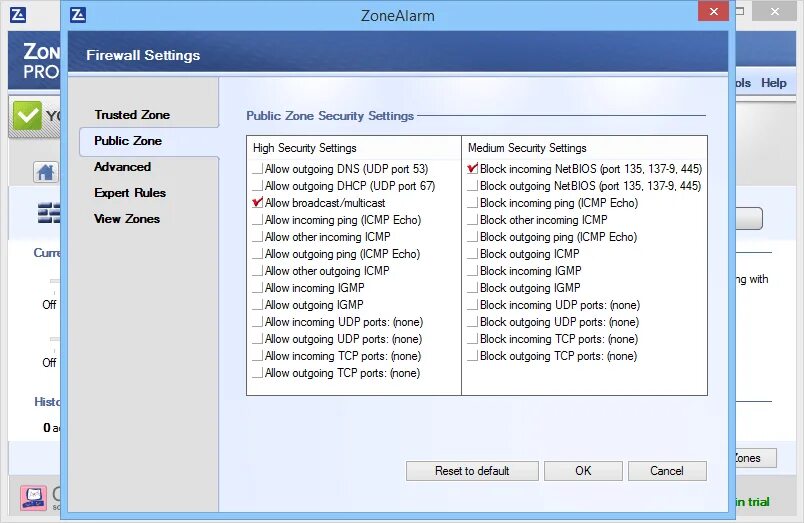Check Block outgoing ping (ICMP Echo)
The image size is (804, 523).
point(472,237)
